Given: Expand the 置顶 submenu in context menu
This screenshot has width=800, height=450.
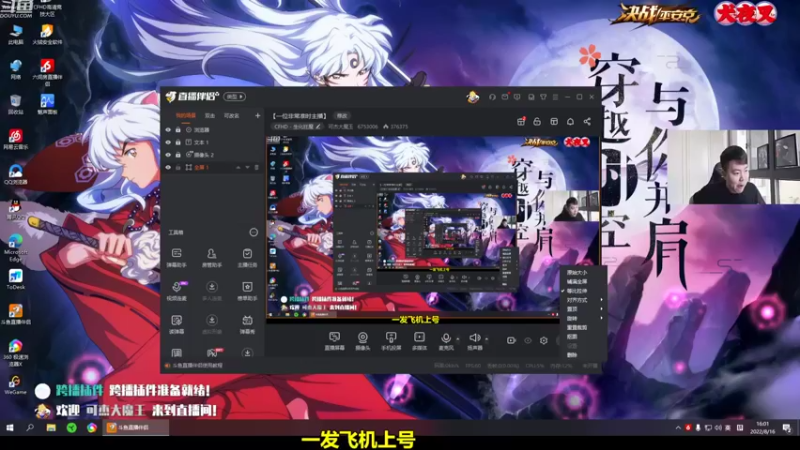Looking at the screenshot, I should click(x=584, y=309).
